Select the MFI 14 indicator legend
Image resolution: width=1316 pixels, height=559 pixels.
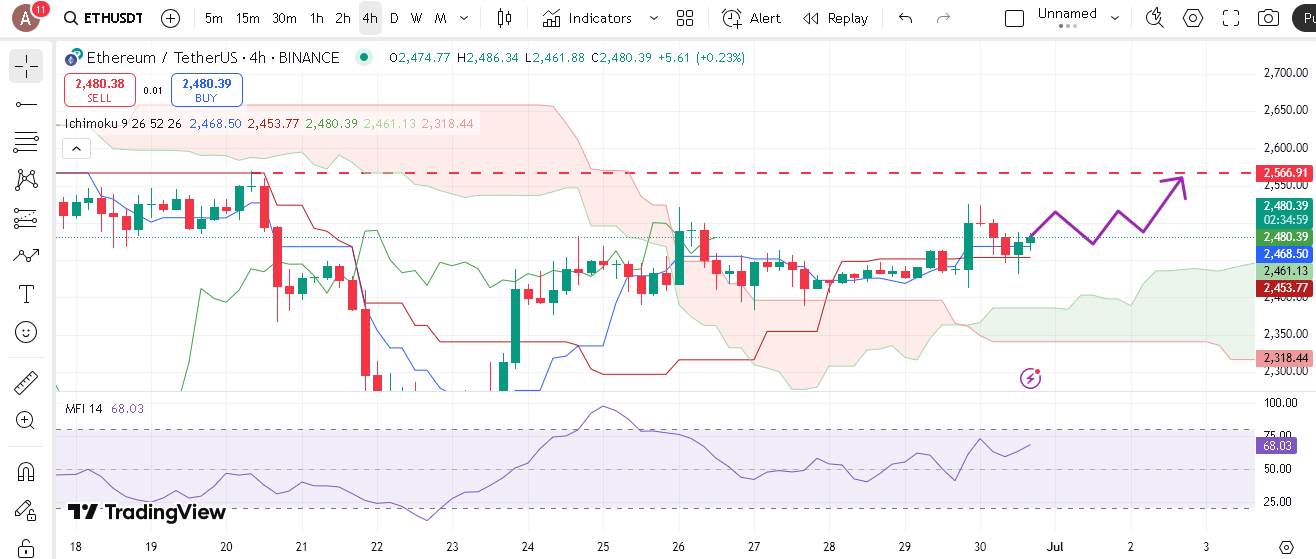click(84, 408)
